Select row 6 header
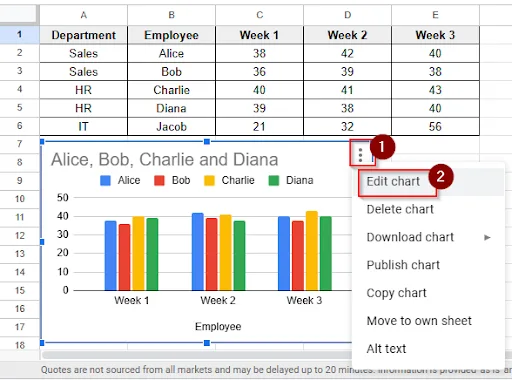The width and height of the screenshot is (512, 380). (x=19, y=126)
